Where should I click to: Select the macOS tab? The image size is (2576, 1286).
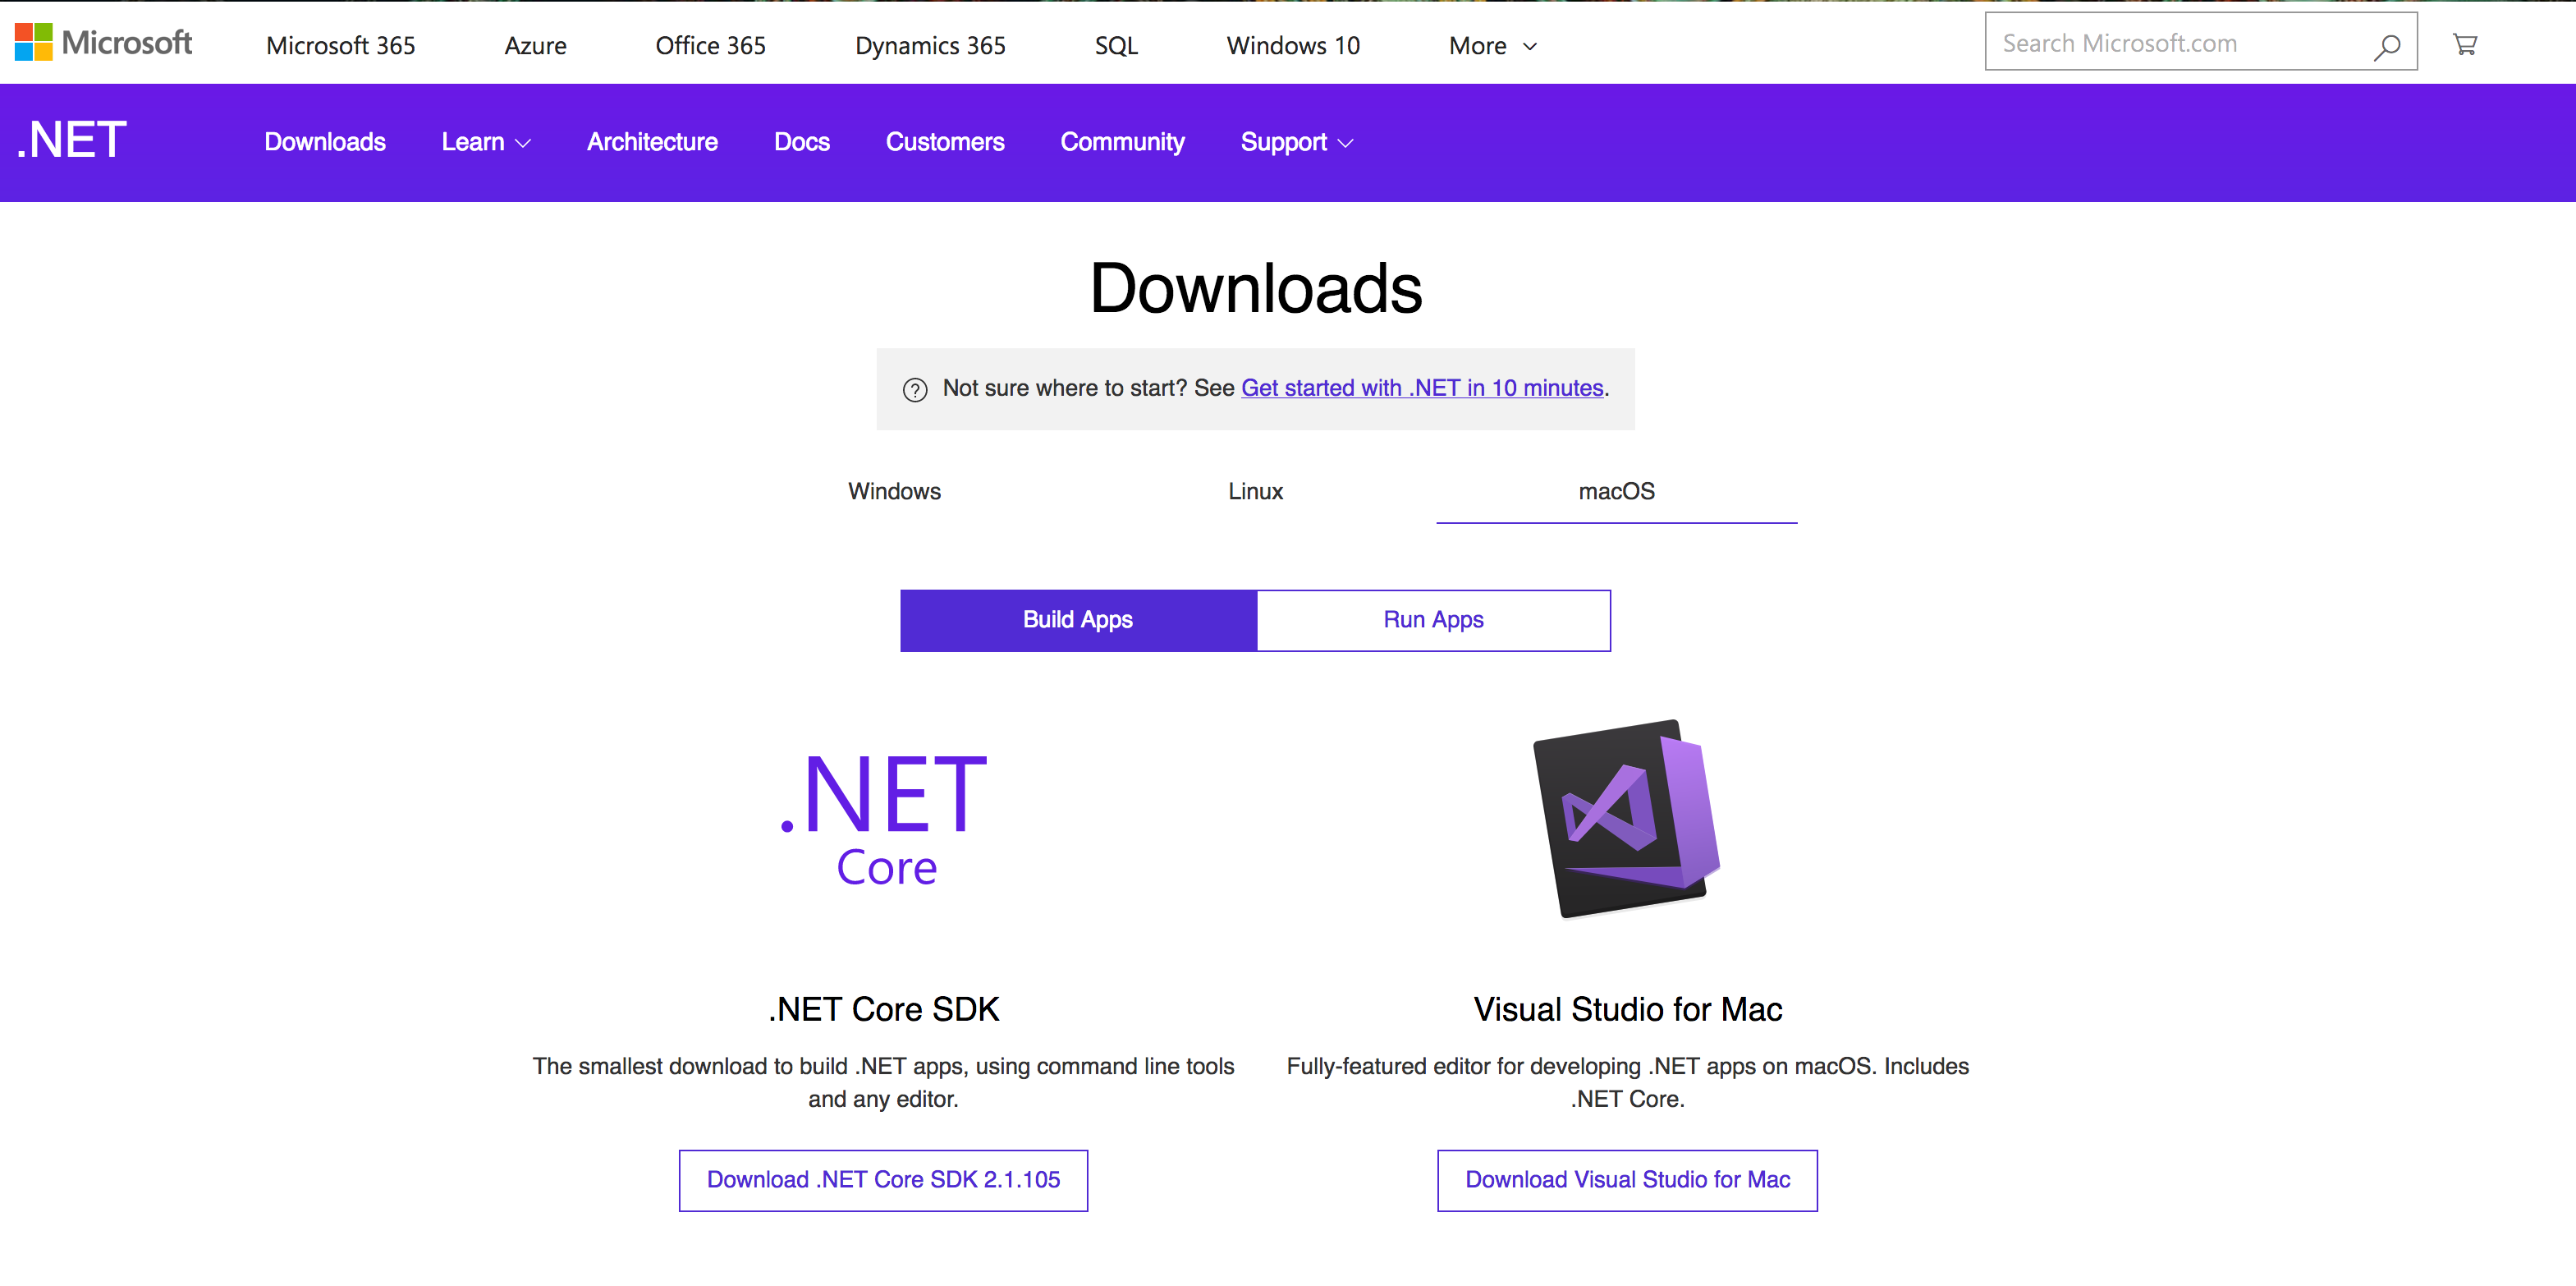[1616, 491]
